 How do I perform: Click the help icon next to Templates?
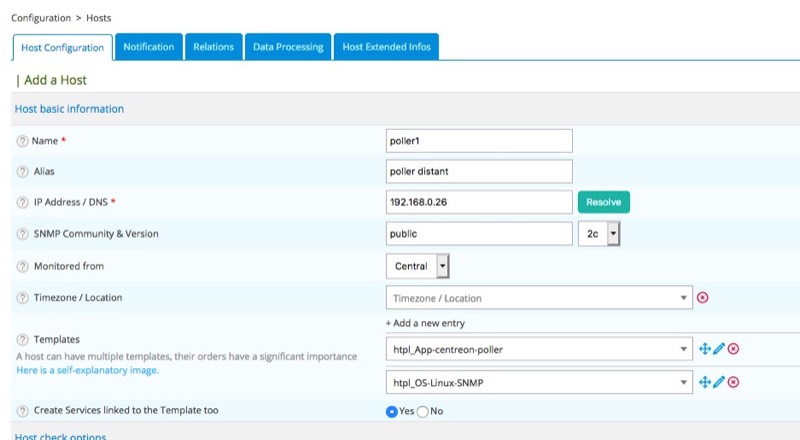pyautogui.click(x=22, y=340)
